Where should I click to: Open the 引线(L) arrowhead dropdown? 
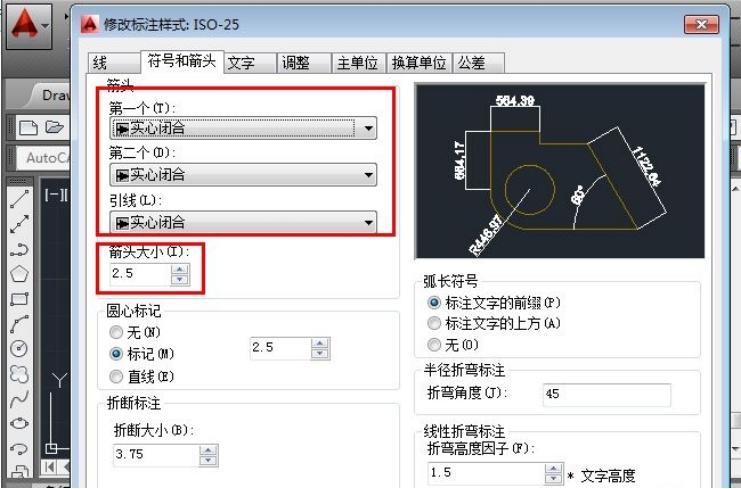point(243,222)
